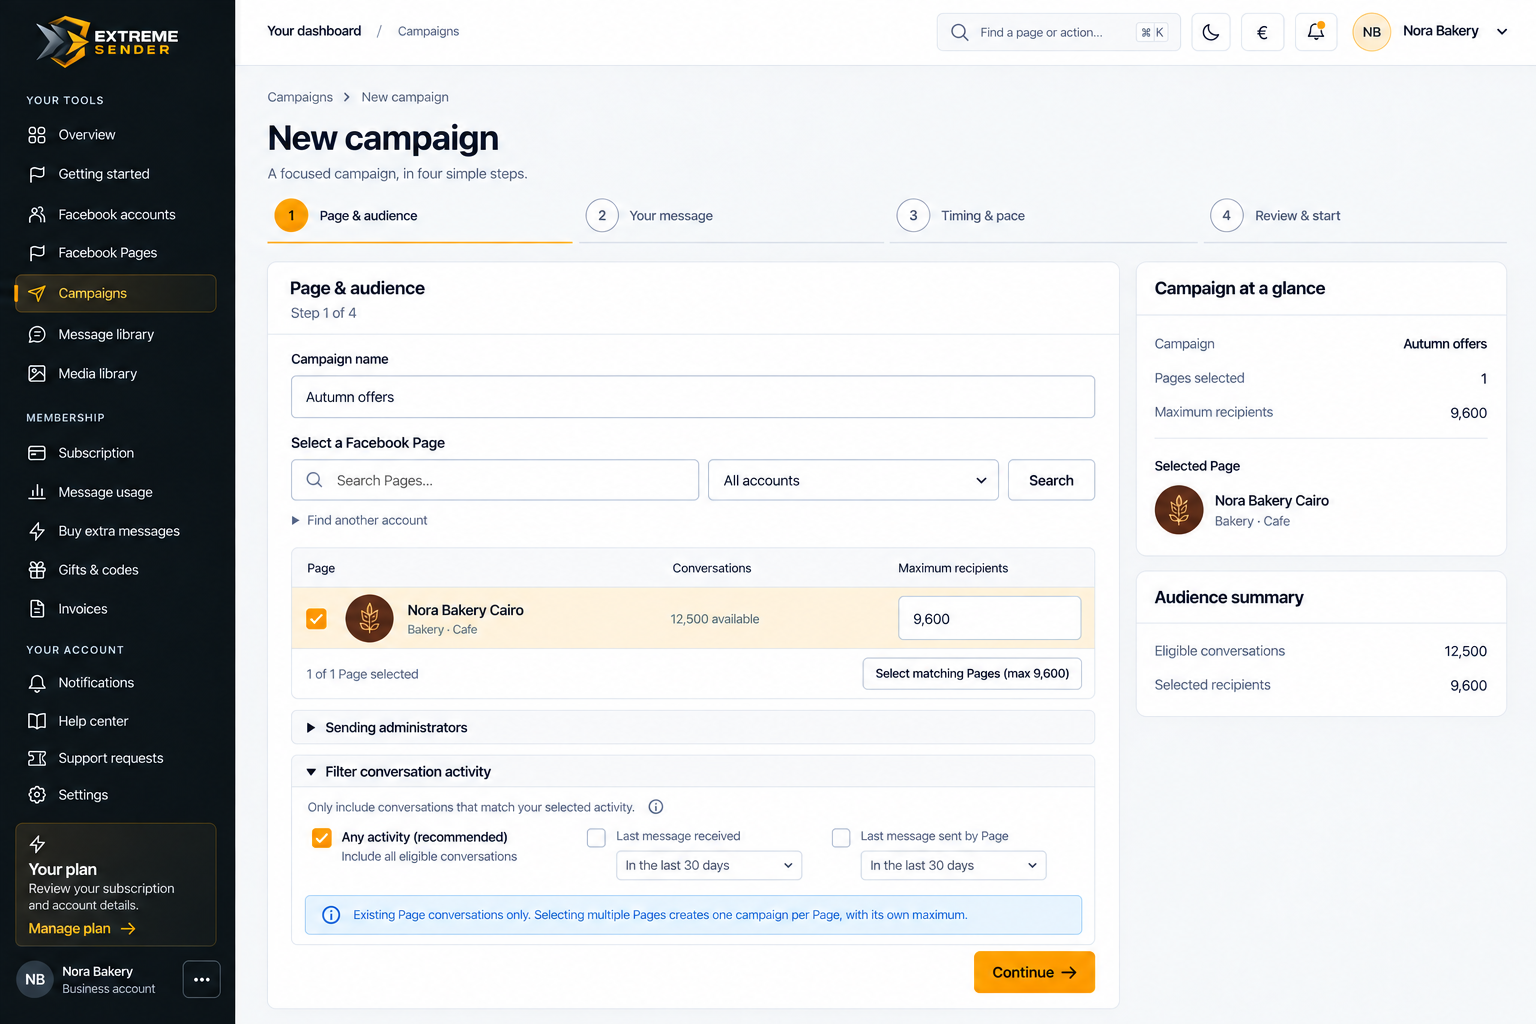Open Last message sent by Page period dropdown
The image size is (1536, 1024).
click(953, 865)
